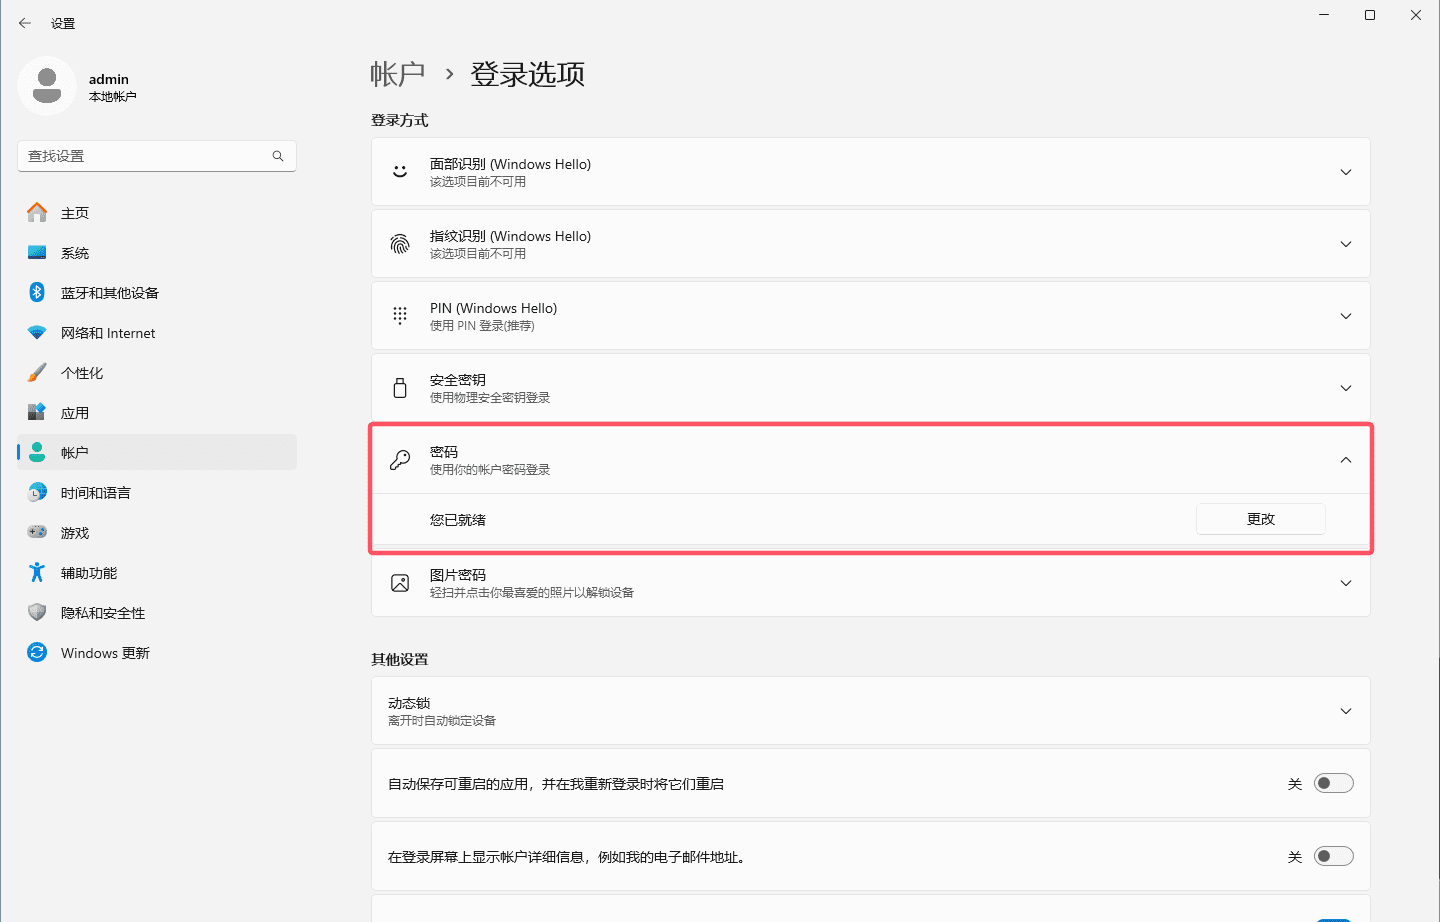1440x922 pixels.
Task: Click the 时间和语言 globe clock icon
Action: pyautogui.click(x=37, y=492)
